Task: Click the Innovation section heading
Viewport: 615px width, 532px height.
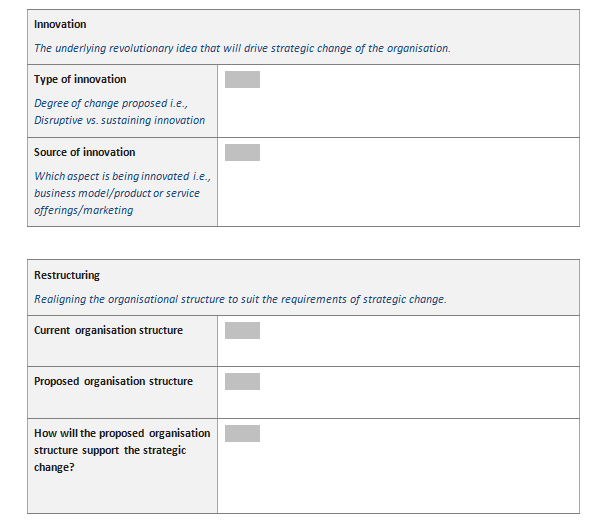Action: [60, 24]
